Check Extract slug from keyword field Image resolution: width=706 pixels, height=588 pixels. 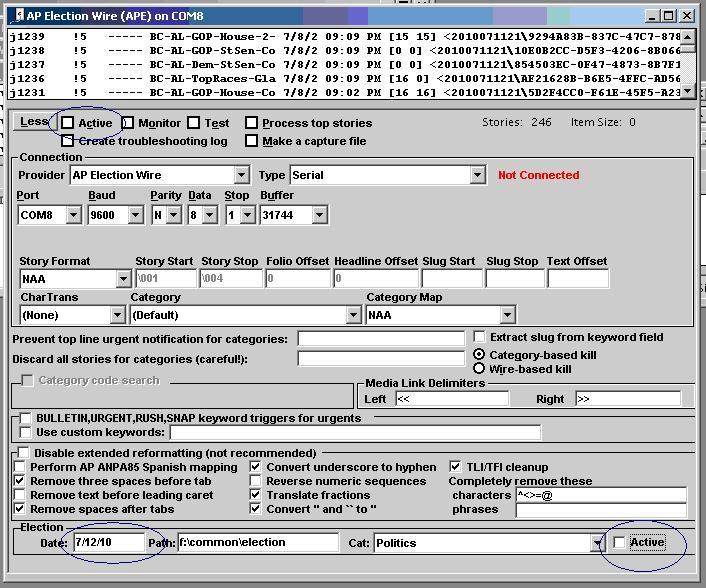pos(480,337)
